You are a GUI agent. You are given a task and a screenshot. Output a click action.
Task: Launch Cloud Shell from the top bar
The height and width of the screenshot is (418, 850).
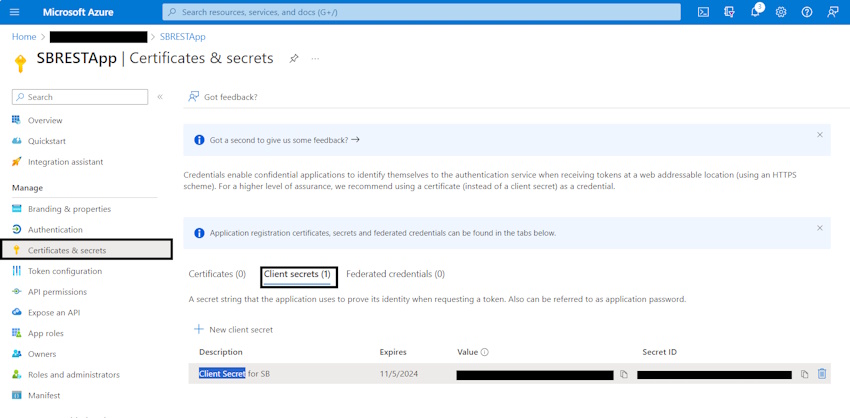tap(703, 12)
